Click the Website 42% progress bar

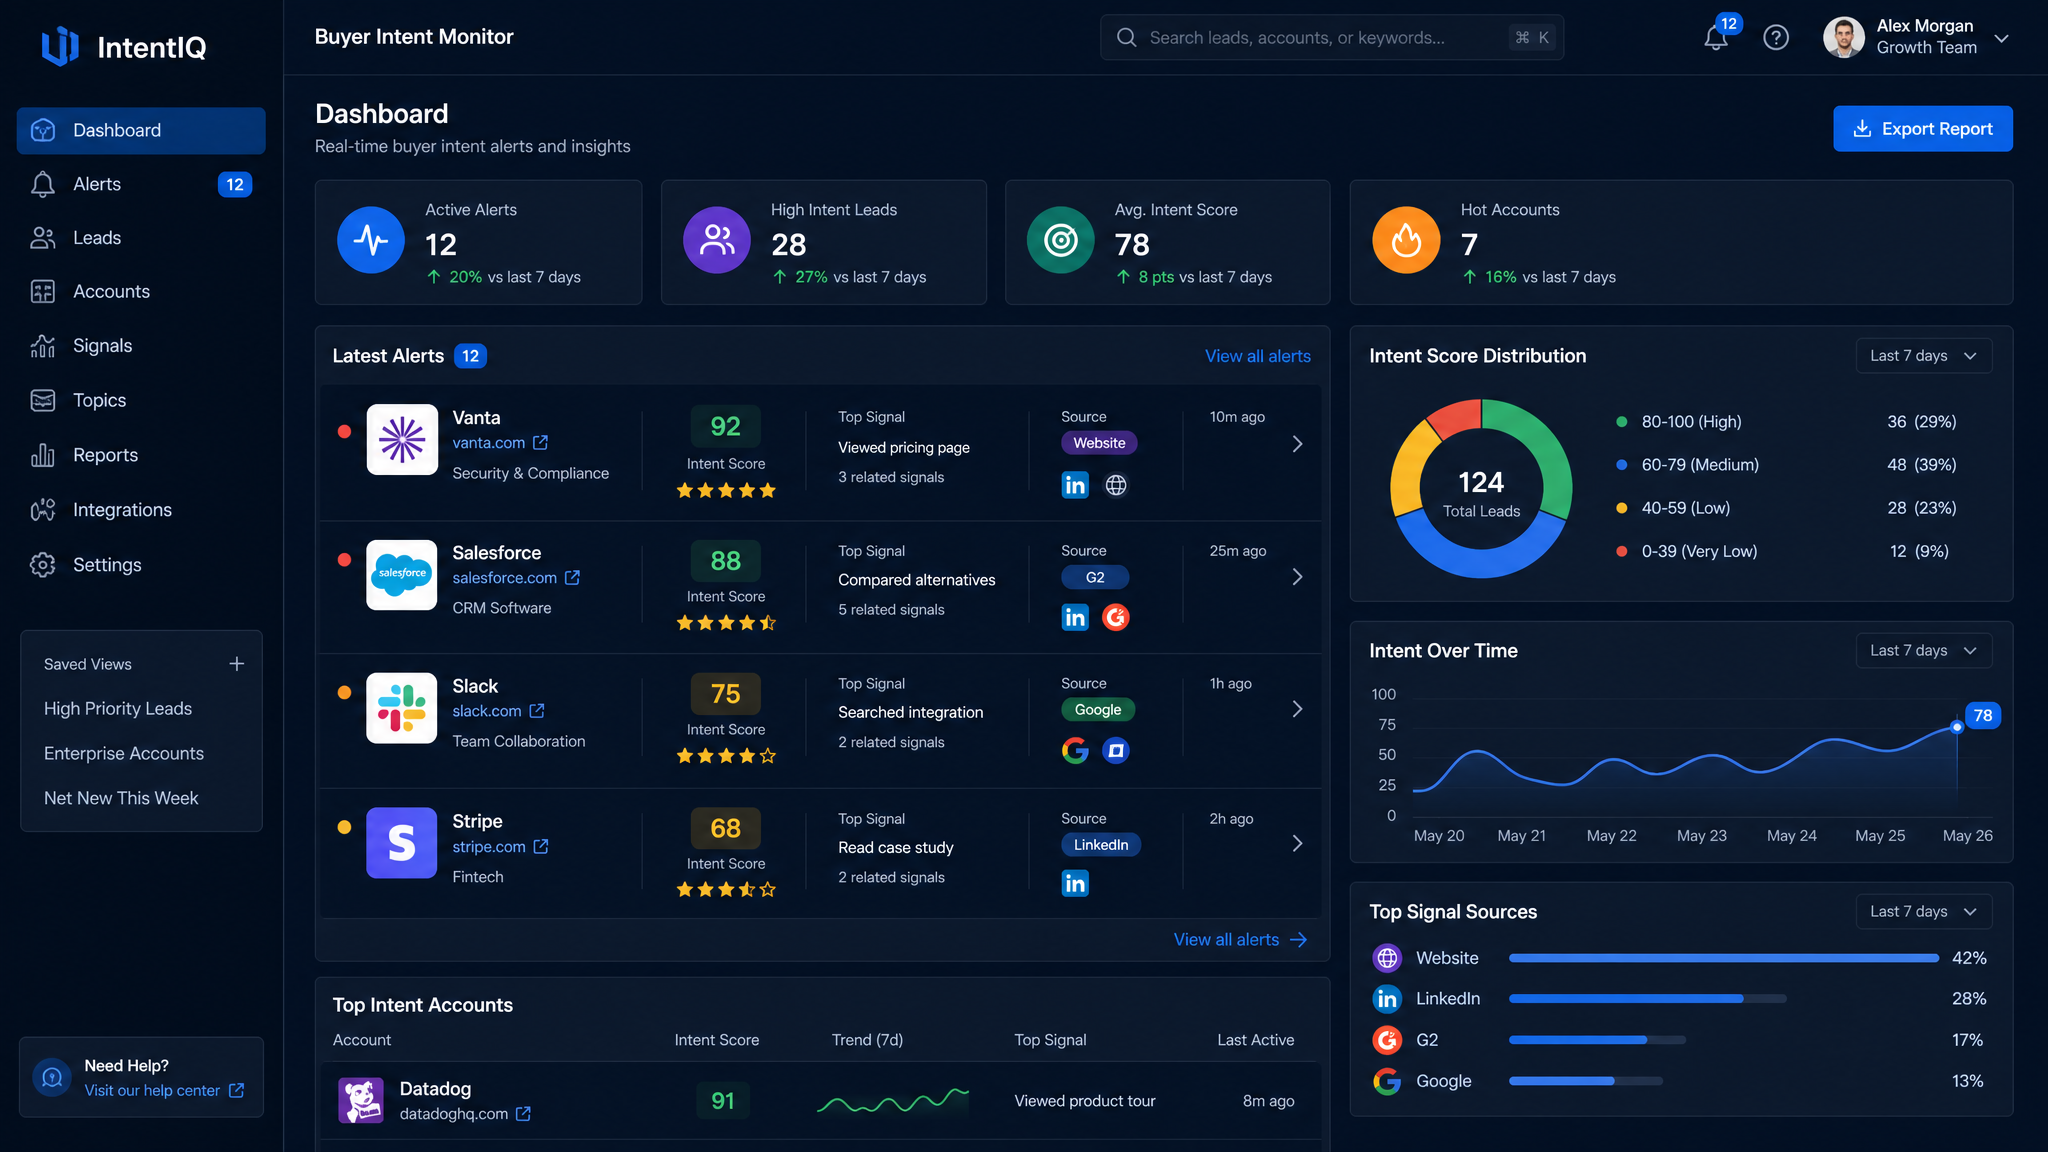tap(1724, 958)
